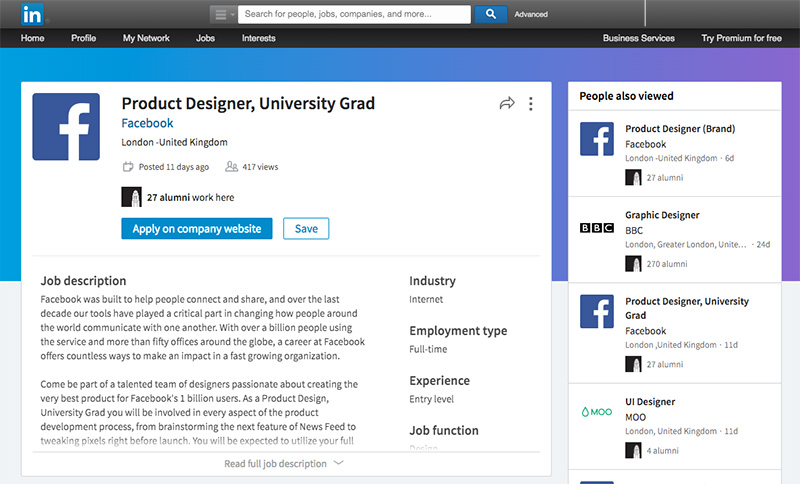Viewport: 800px width, 484px height.
Task: Open Graphic Designer job at BBC
Action: pos(662,215)
